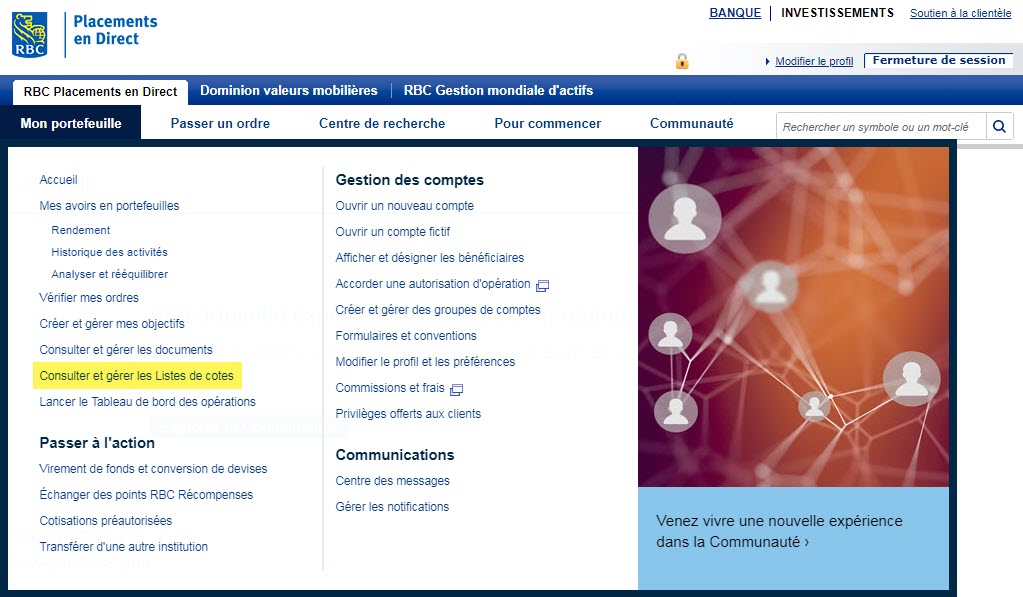Open the Mon portefeuille menu

point(70,123)
